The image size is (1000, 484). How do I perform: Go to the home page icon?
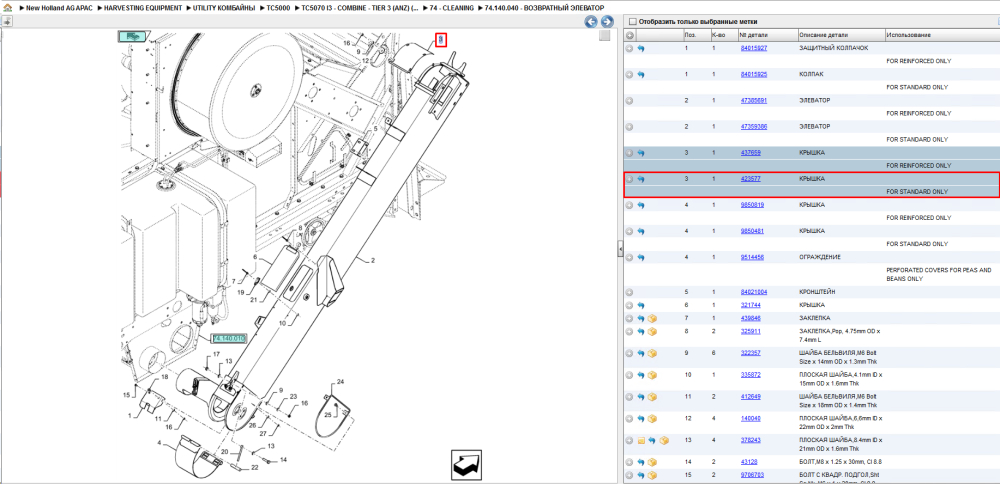6,8
